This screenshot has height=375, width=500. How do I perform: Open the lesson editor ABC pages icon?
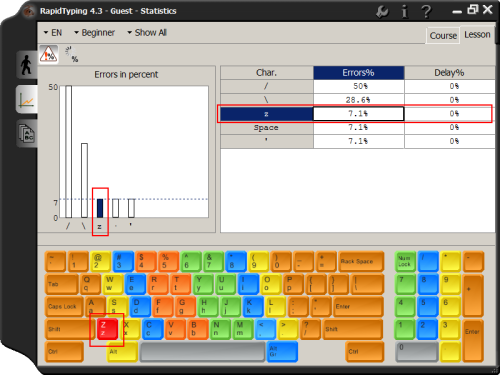[x=26, y=133]
